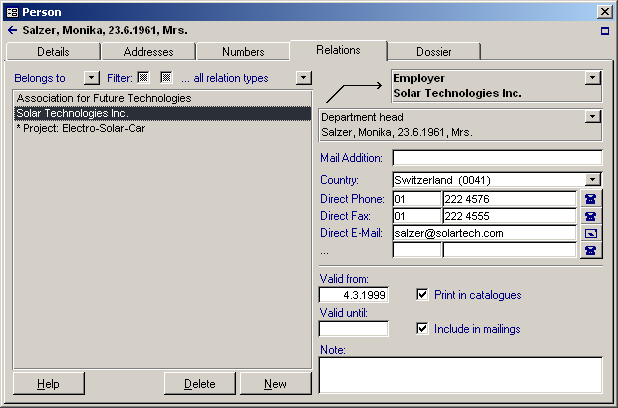This screenshot has height=408, width=618.
Task: Click the New button
Action: coord(275,384)
